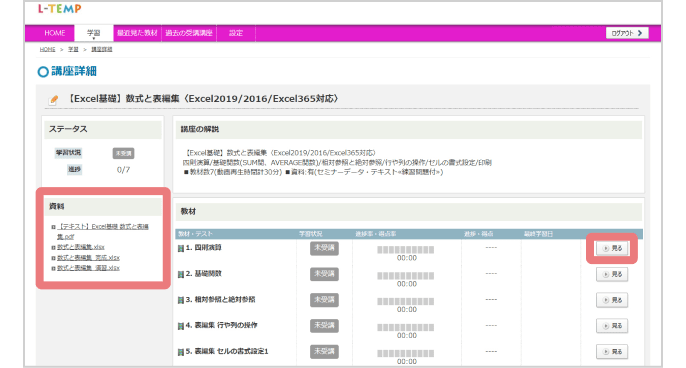The width and height of the screenshot is (686, 368).
Task: Click the video icon for 5. 表編集 セルの書式設定1
Action: coord(180,352)
